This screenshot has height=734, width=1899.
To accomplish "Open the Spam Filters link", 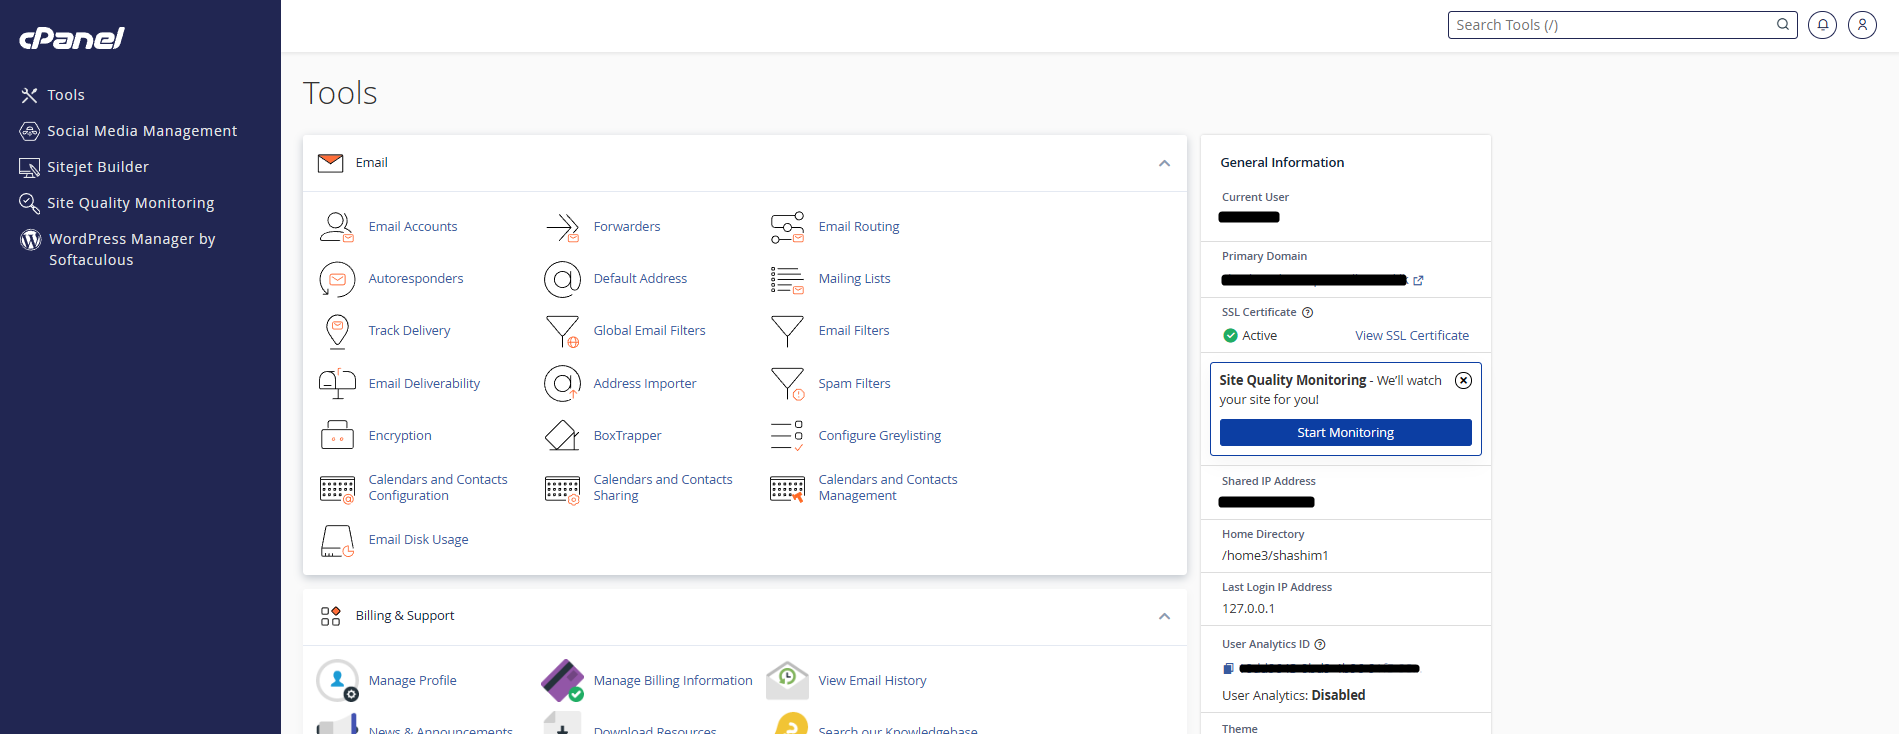I will click(854, 384).
